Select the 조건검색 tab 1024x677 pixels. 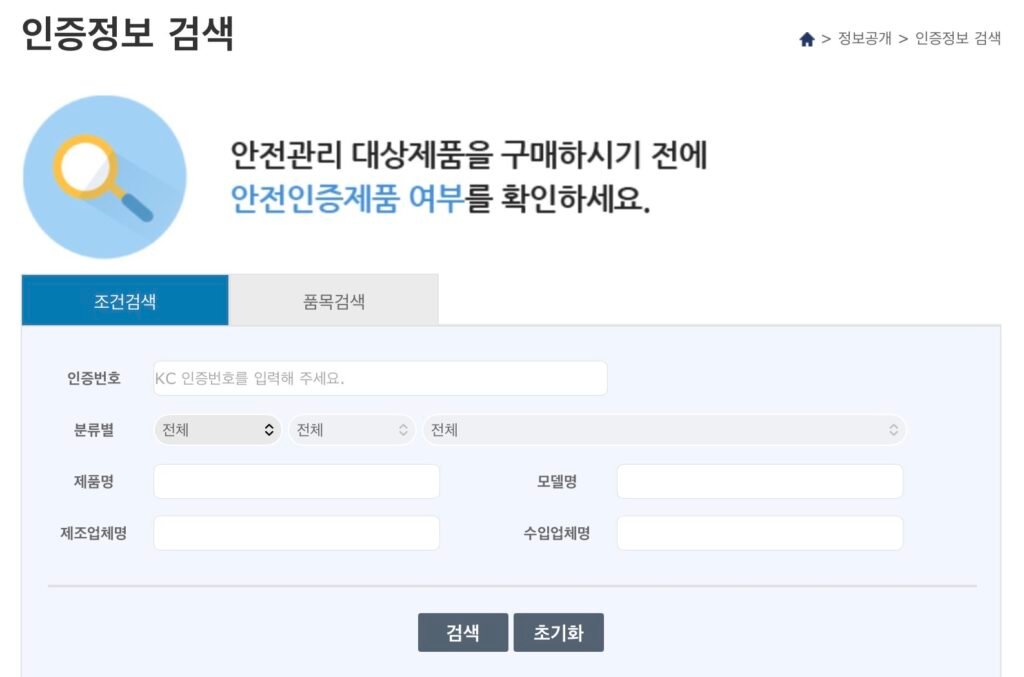coord(124,299)
